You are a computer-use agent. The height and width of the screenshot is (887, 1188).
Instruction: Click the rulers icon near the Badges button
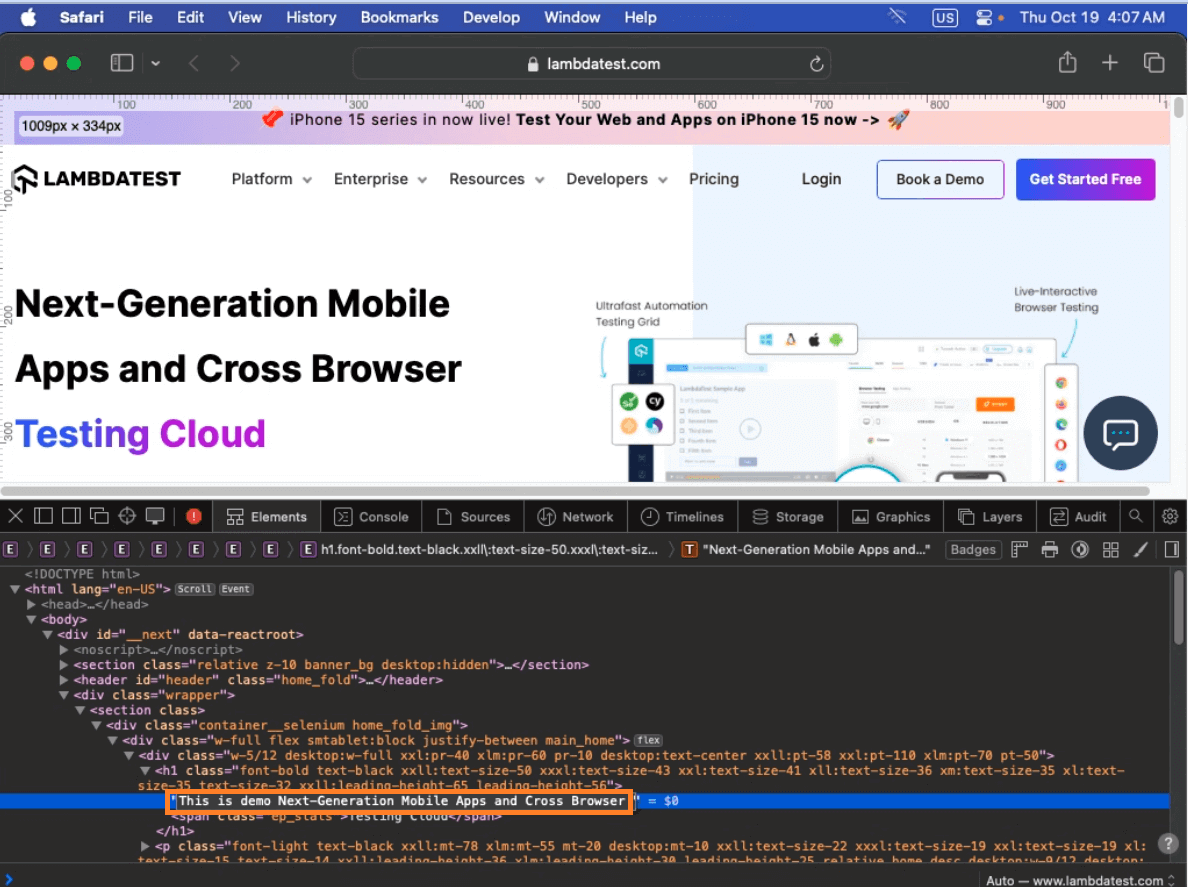(1017, 549)
